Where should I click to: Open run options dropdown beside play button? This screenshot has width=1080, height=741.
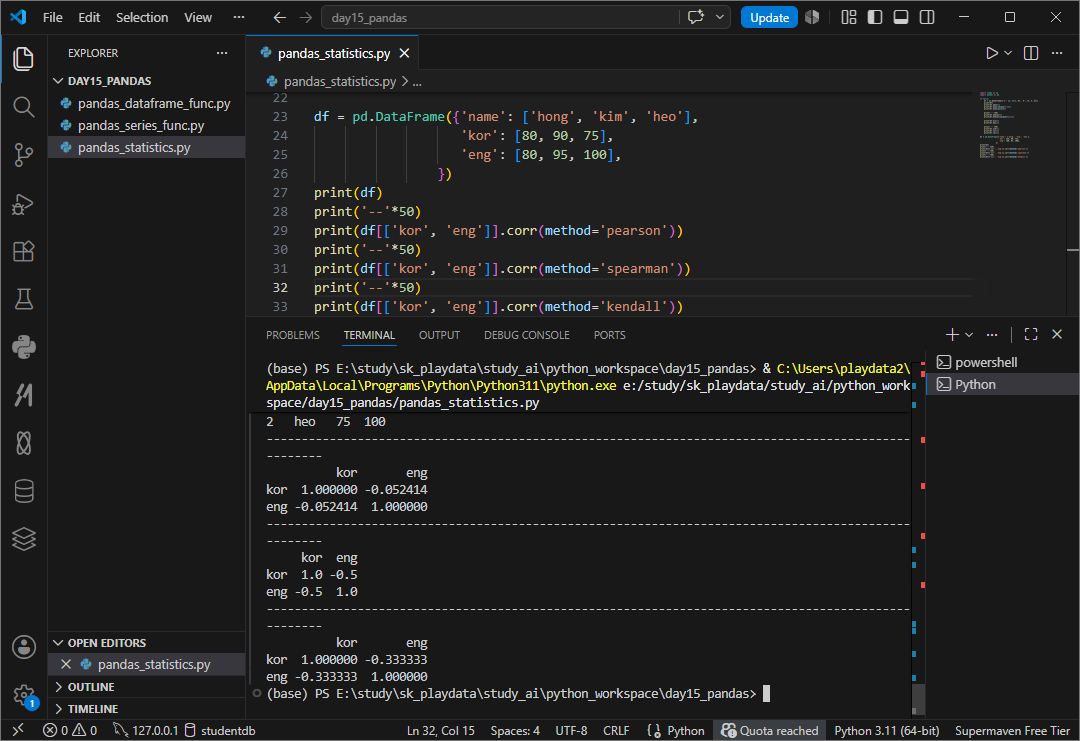coord(1008,53)
